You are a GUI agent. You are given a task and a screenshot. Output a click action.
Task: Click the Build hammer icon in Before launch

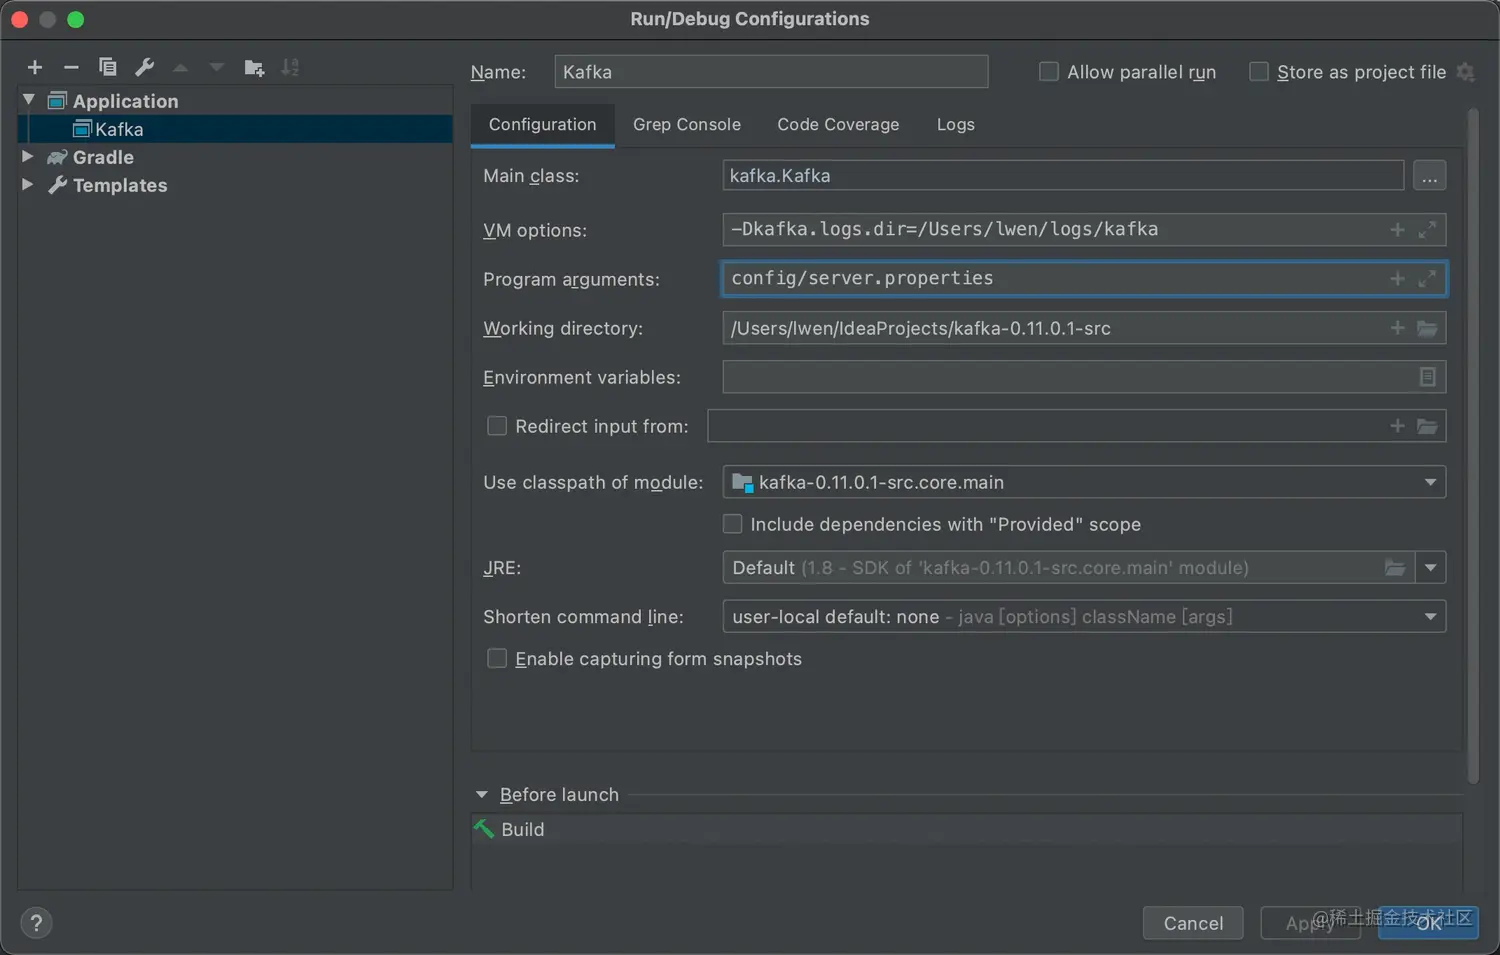[485, 829]
